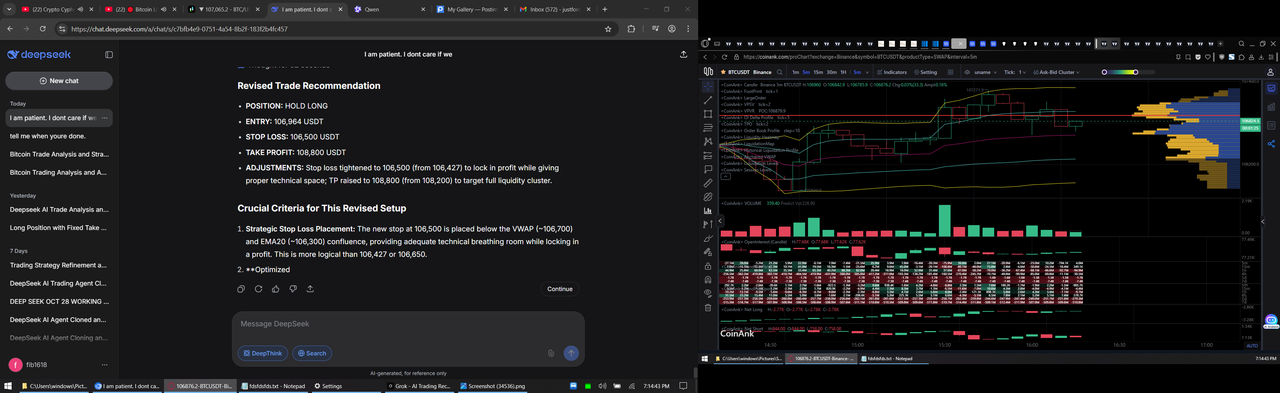
Task: Collapse the CoinAnk left drawing toolbar
Action: (x=720, y=220)
